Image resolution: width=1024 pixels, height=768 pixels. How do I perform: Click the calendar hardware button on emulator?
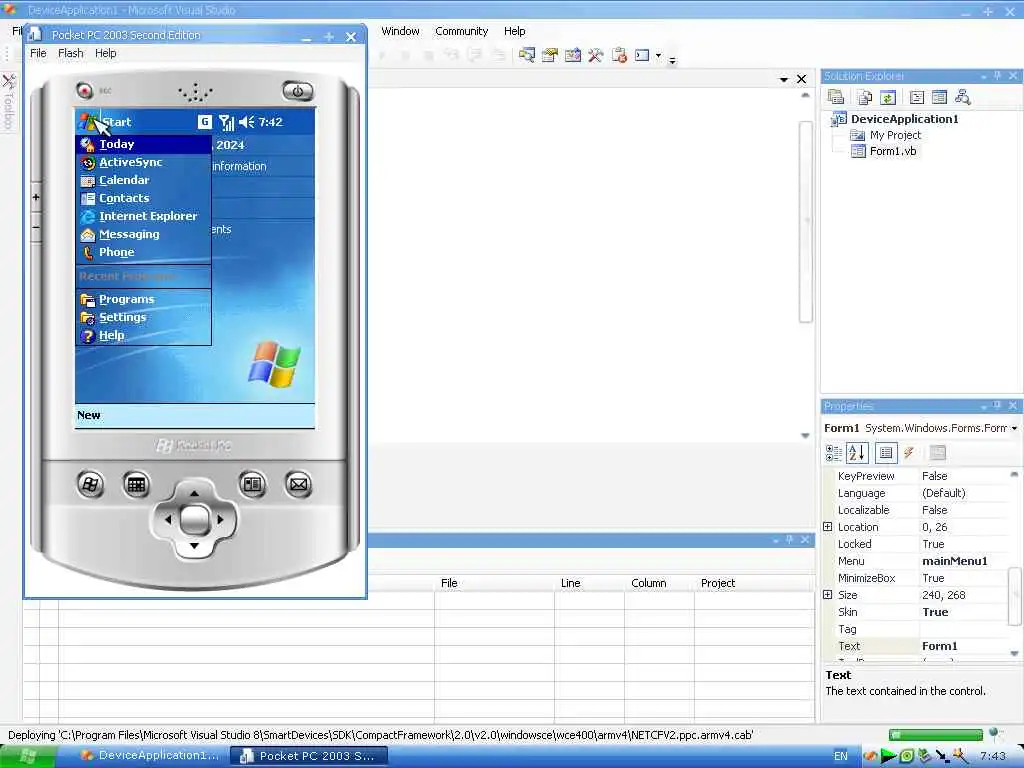pos(136,485)
